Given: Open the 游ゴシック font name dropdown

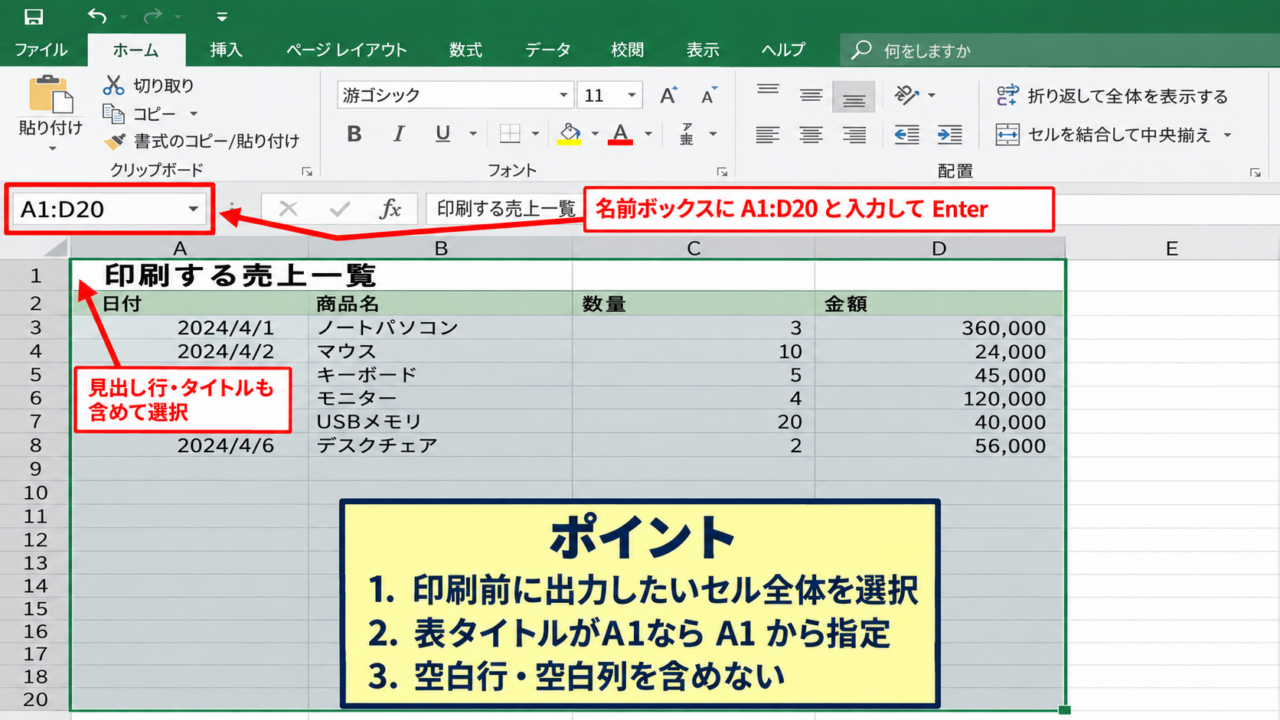Looking at the screenshot, I should pos(564,96).
